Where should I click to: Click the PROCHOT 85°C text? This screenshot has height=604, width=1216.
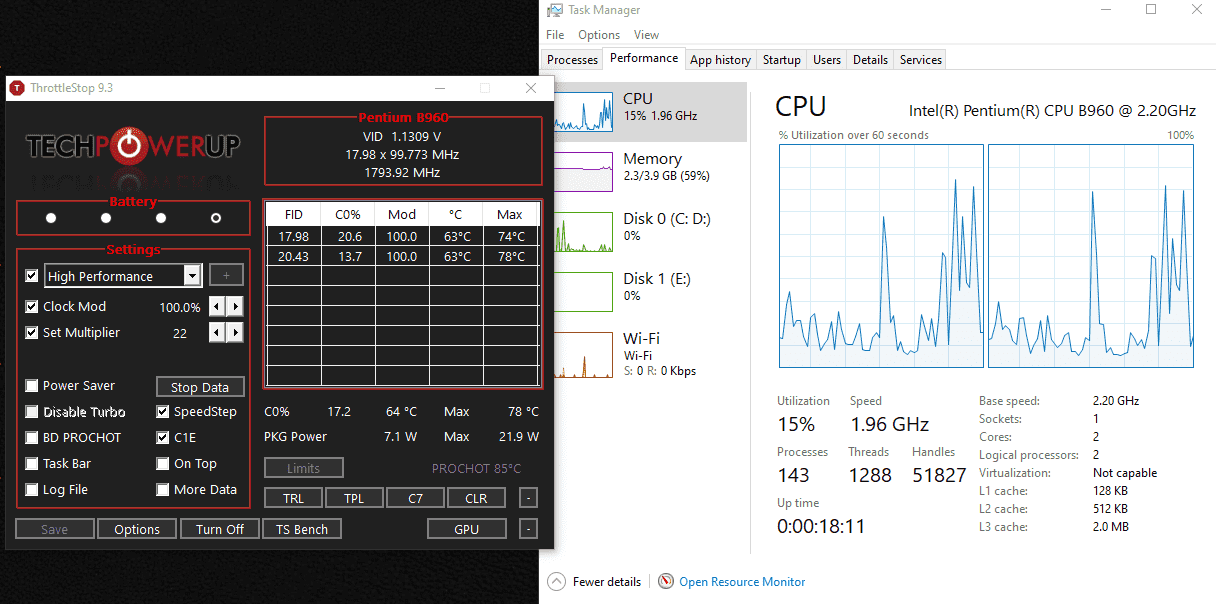coord(476,469)
